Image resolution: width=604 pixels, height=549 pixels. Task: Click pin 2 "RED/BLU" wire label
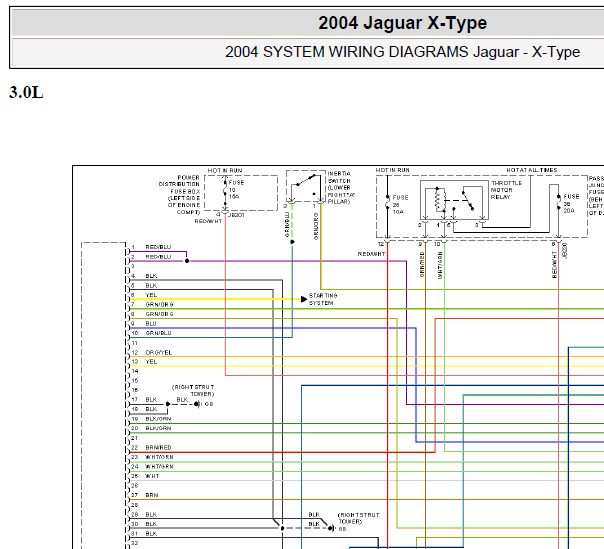(158, 257)
